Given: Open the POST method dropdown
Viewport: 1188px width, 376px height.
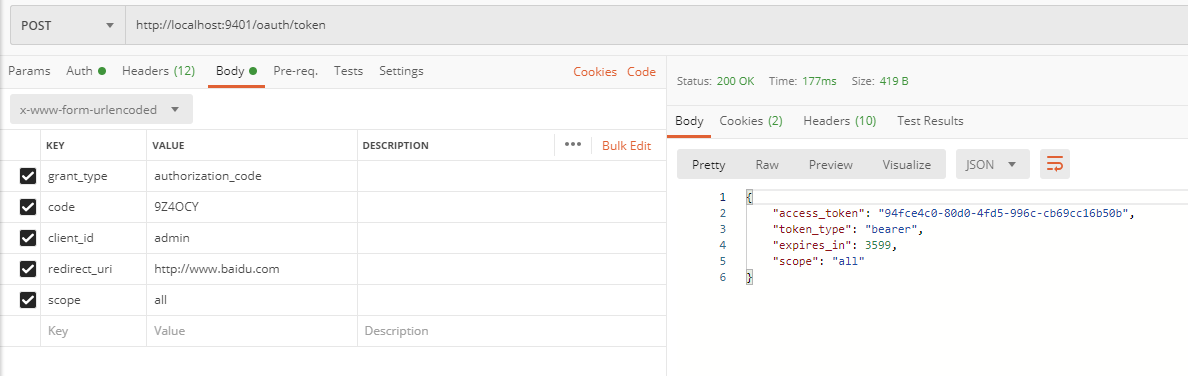Looking at the screenshot, I should coord(67,25).
